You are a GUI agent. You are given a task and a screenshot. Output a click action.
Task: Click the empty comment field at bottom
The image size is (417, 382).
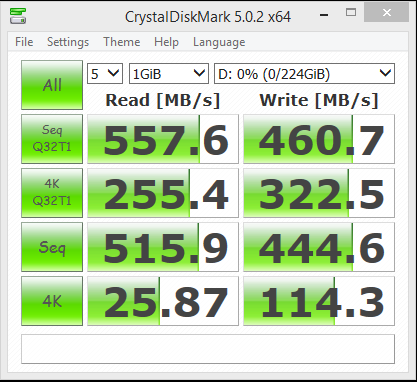(x=208, y=349)
